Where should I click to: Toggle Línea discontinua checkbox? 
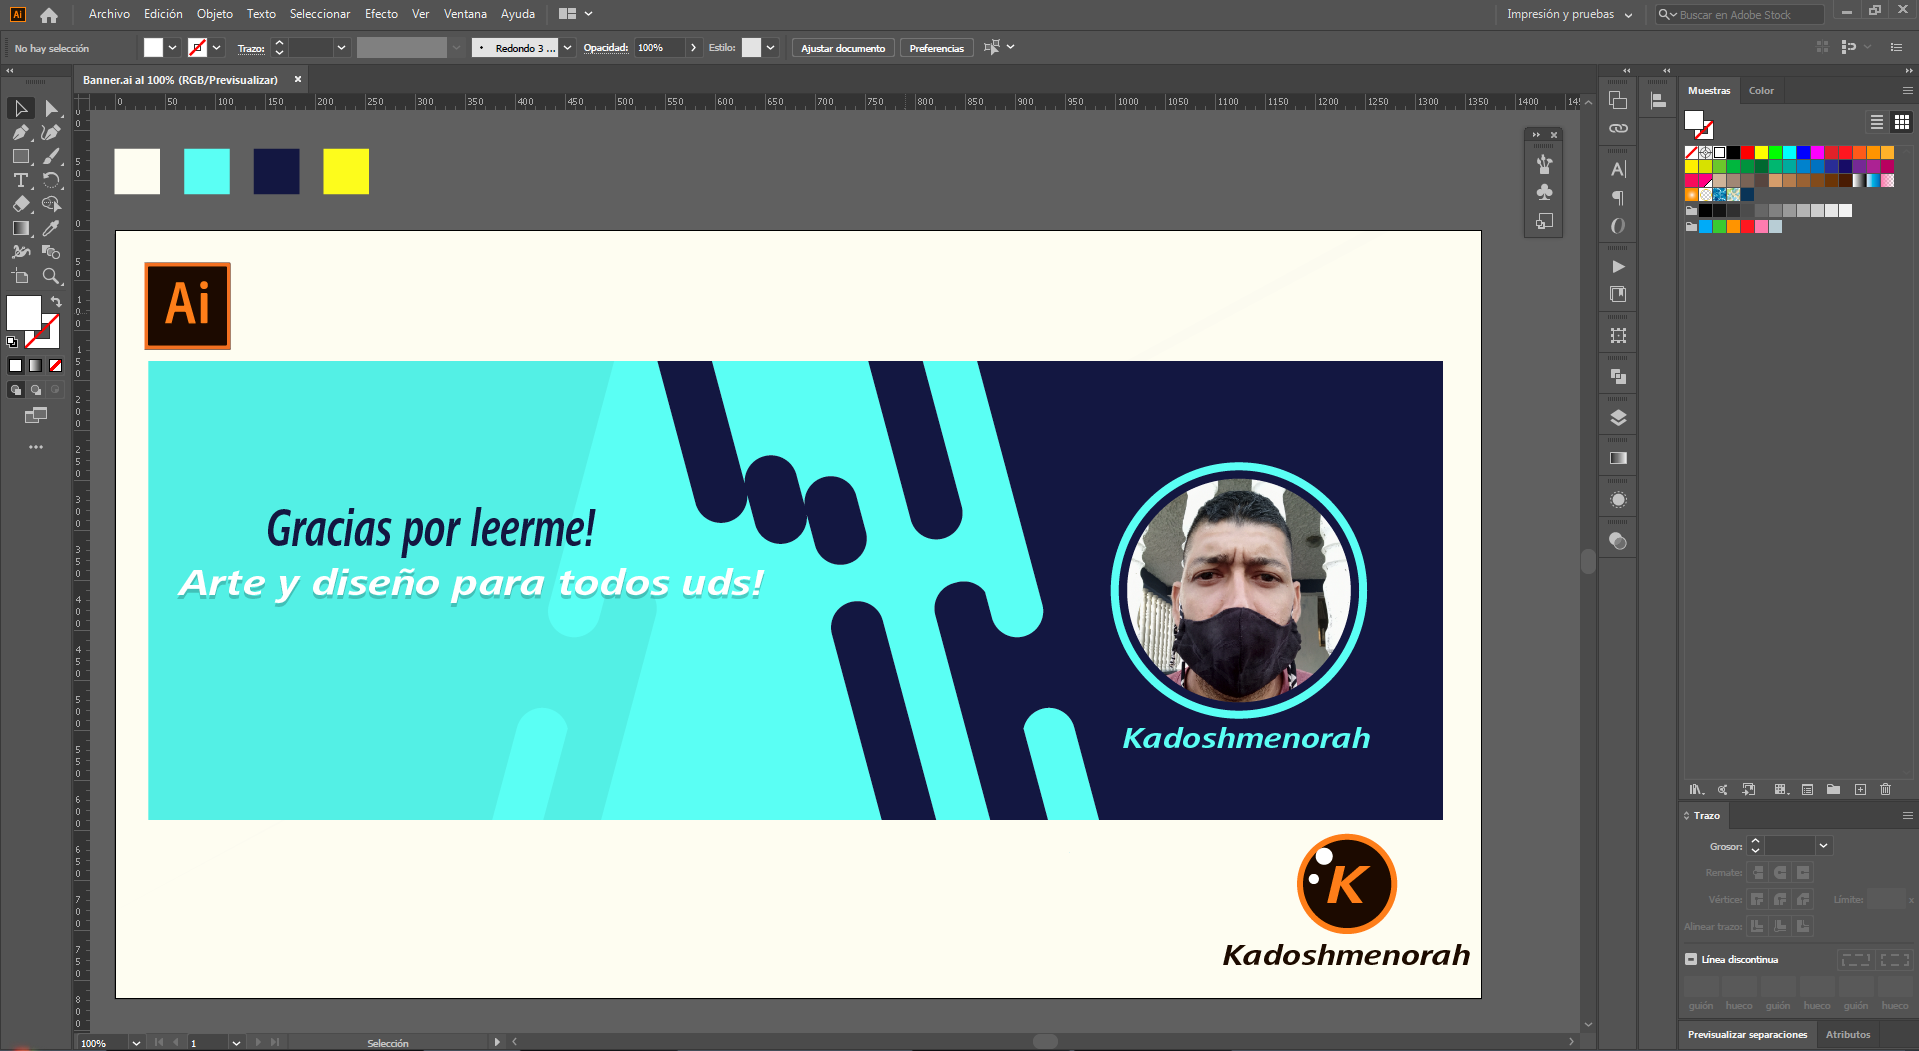[x=1691, y=959]
